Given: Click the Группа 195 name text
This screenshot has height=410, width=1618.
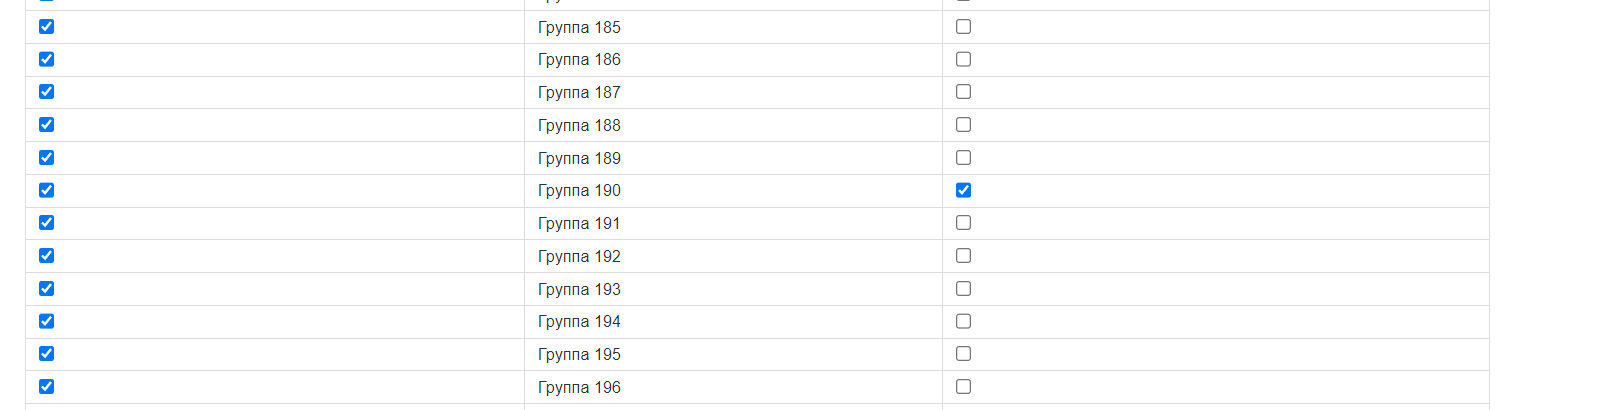Looking at the screenshot, I should pos(579,354).
